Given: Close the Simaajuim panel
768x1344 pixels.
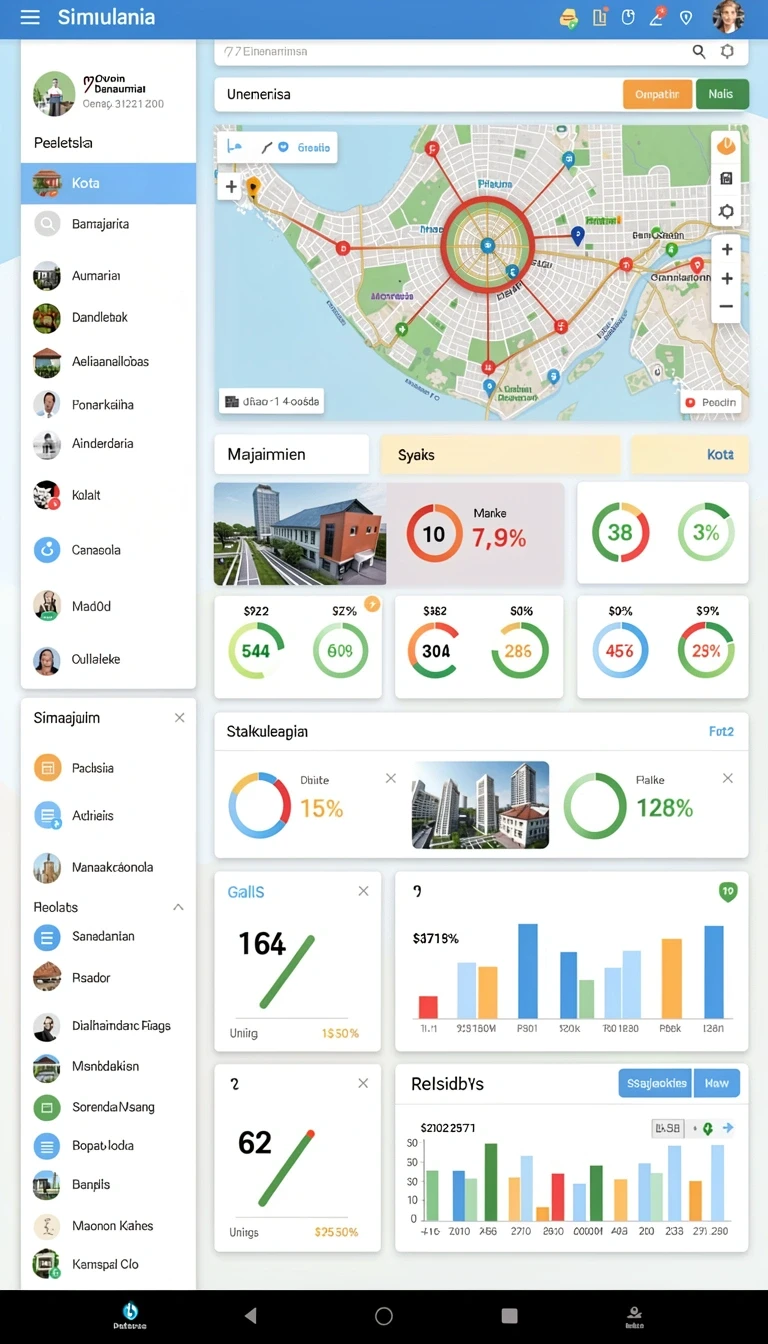Looking at the screenshot, I should [179, 718].
